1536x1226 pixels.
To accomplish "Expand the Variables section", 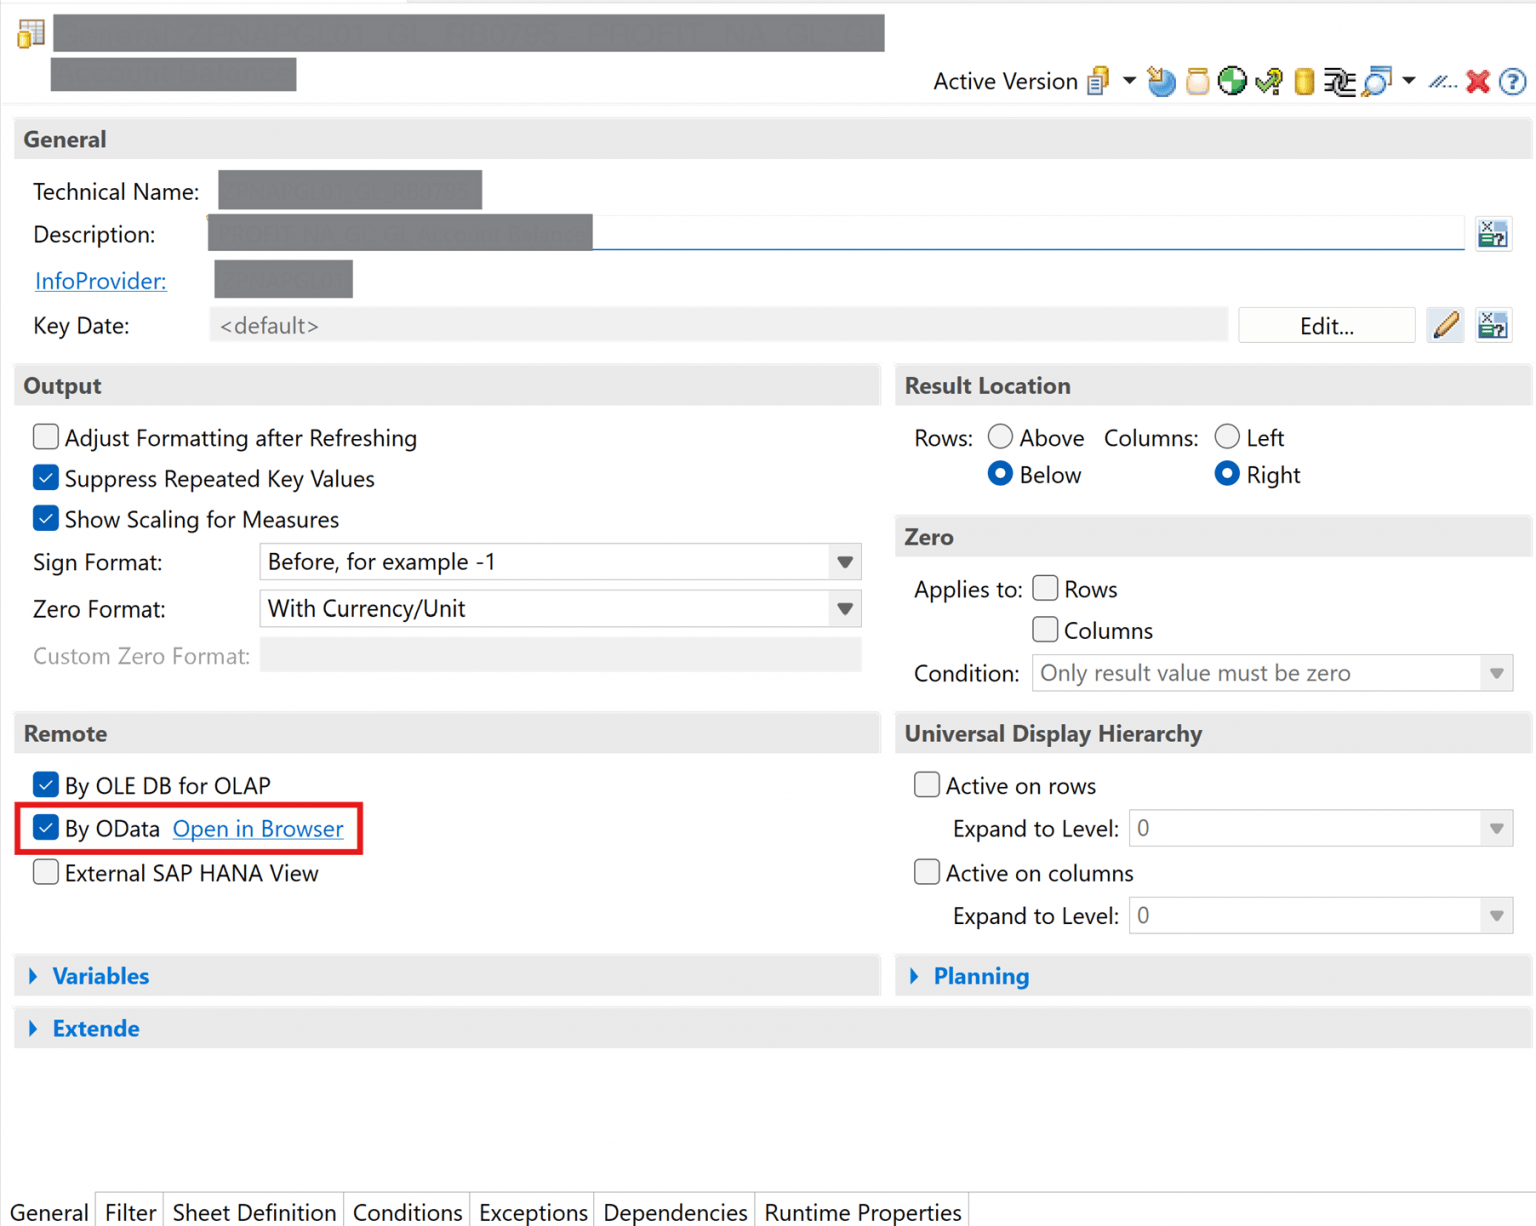I will click(x=100, y=976).
